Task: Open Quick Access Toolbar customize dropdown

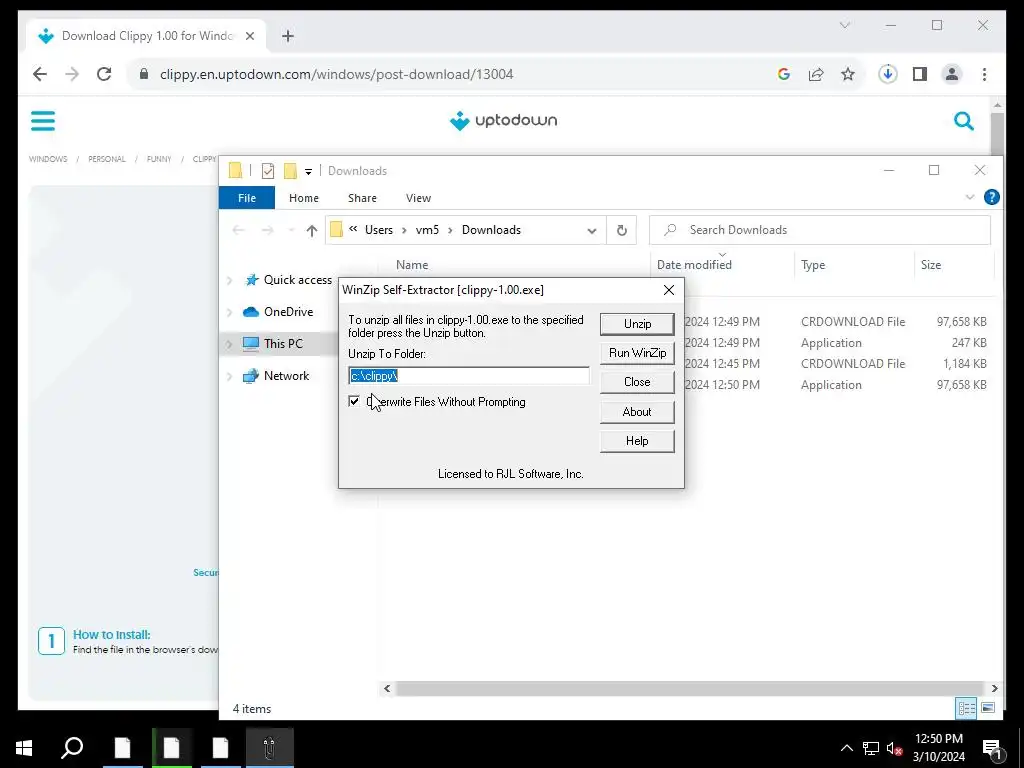Action: (308, 172)
